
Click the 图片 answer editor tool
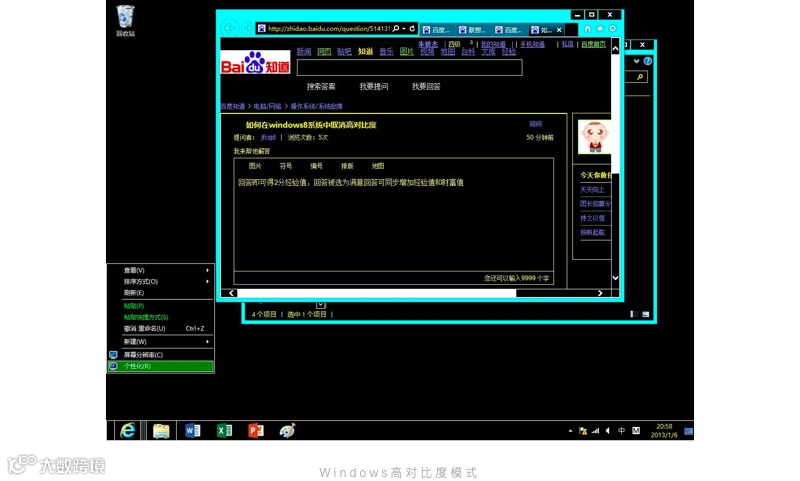255,166
